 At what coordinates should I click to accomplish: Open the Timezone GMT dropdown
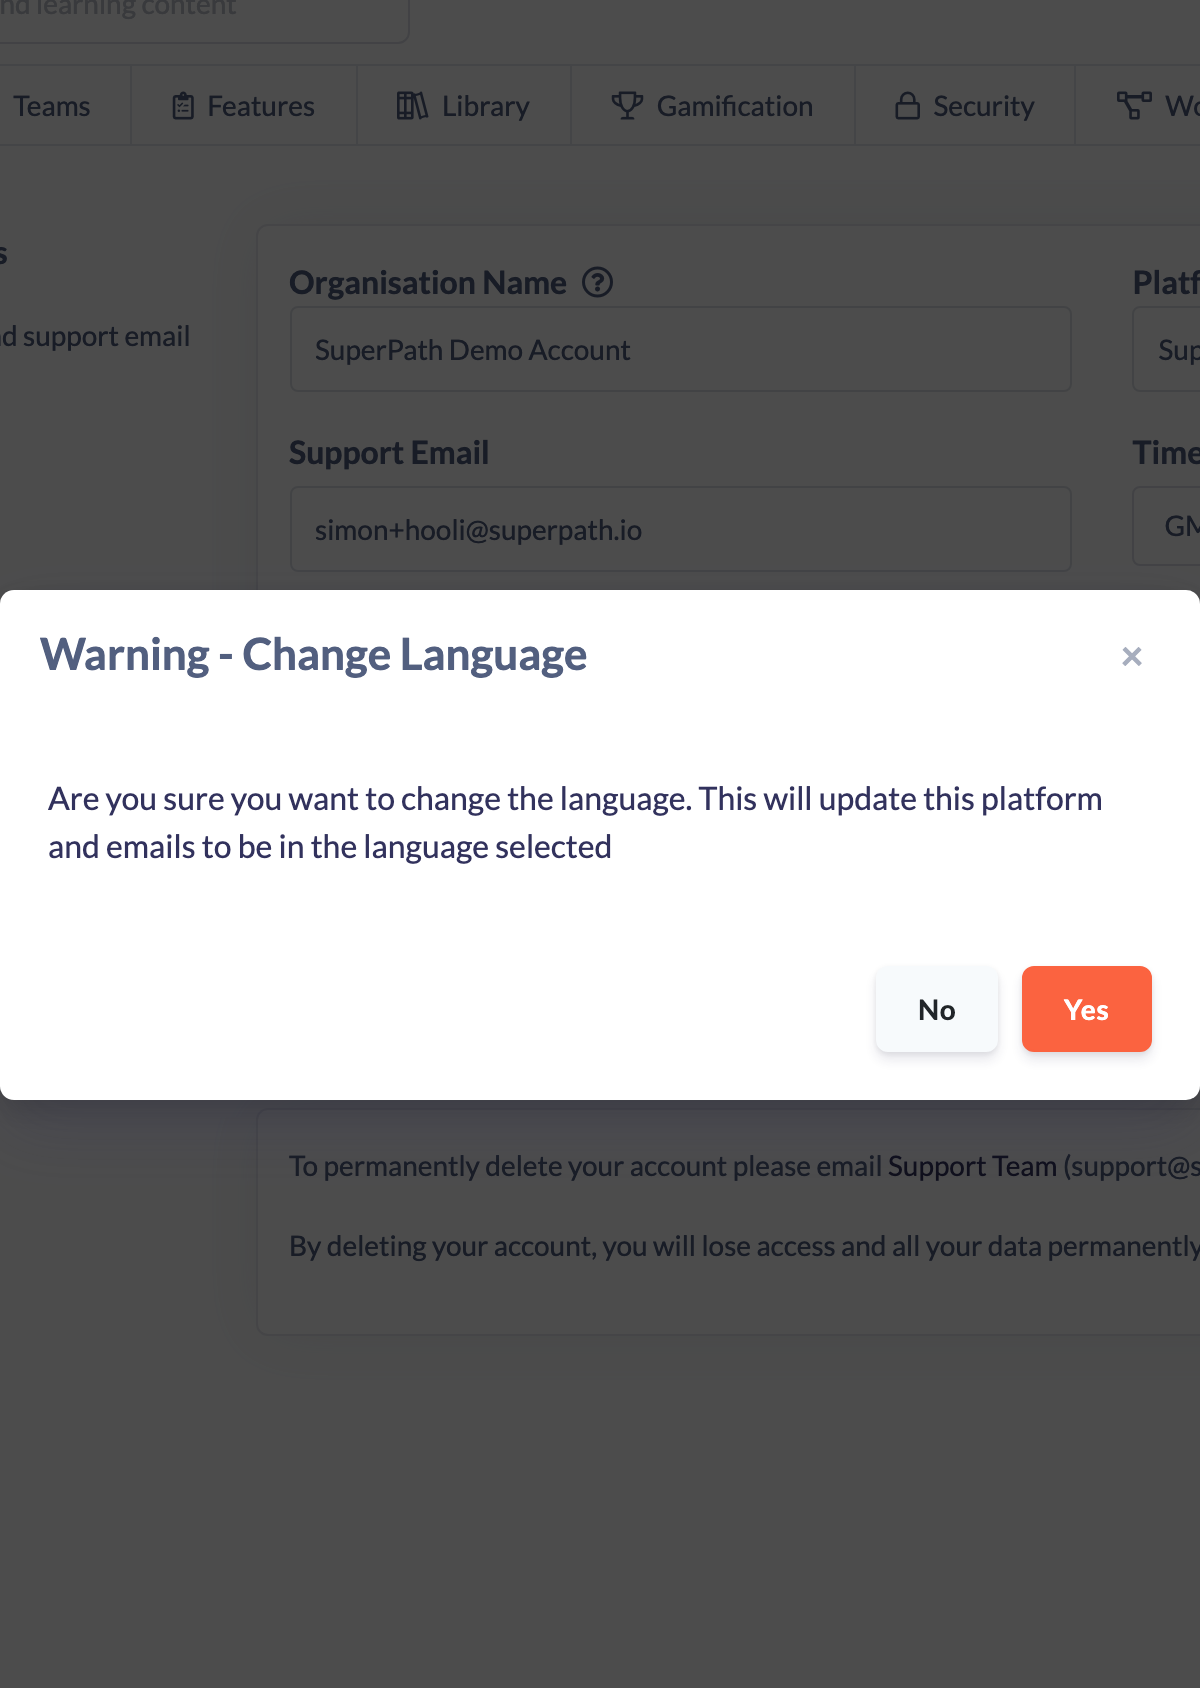pos(1167,526)
